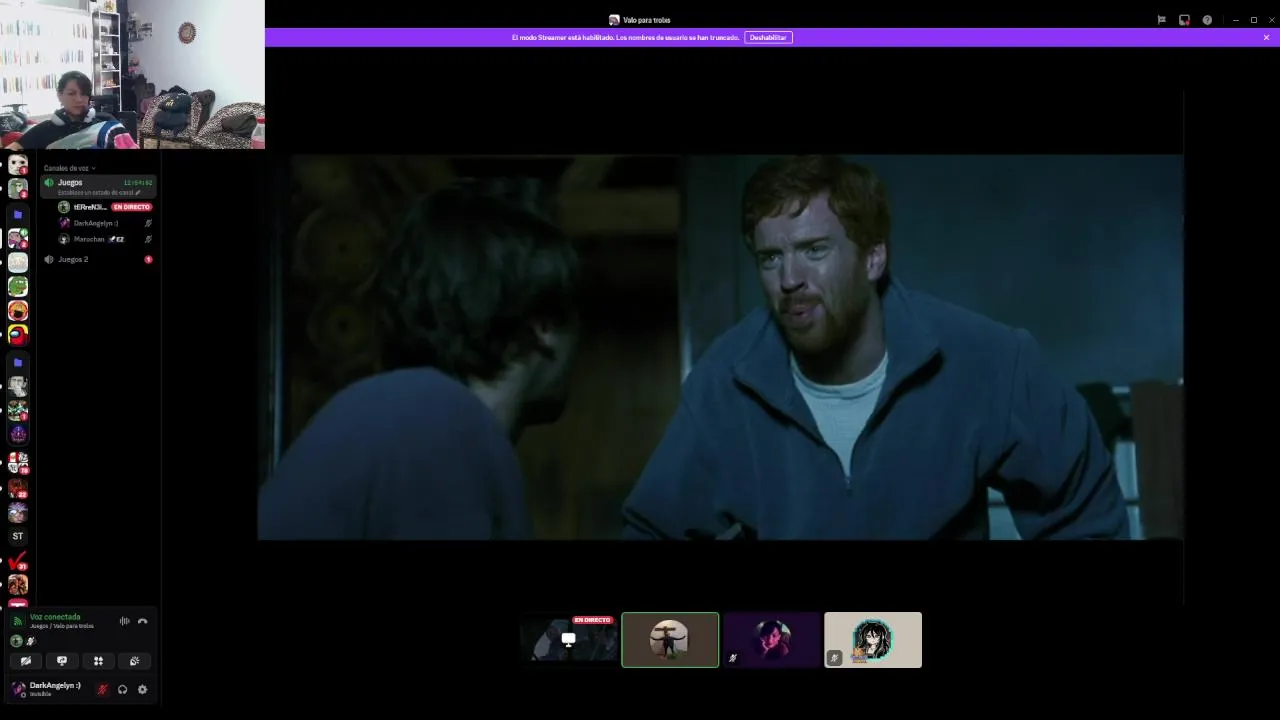Image resolution: width=1280 pixels, height=720 pixels.
Task: Open the soundboard in voice panel
Action: 134,661
